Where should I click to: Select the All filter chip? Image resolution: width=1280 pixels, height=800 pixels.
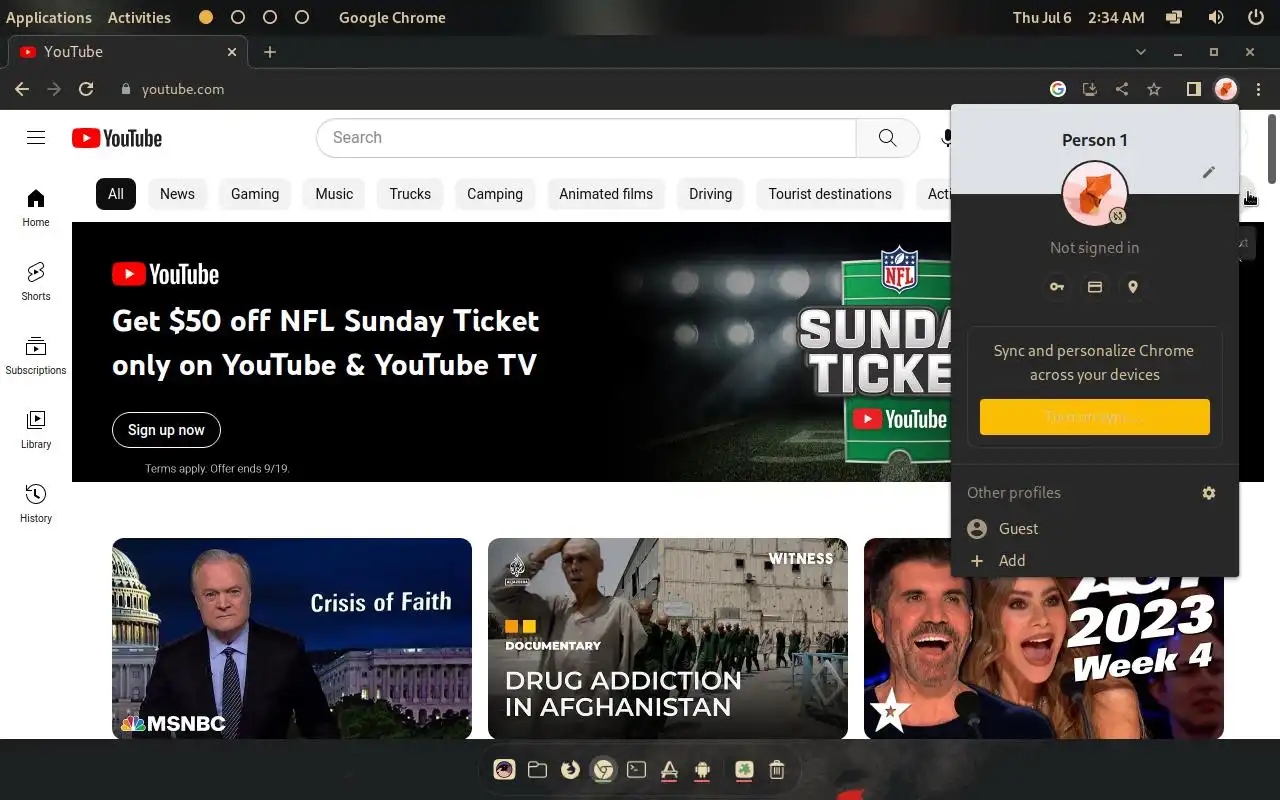coord(116,194)
